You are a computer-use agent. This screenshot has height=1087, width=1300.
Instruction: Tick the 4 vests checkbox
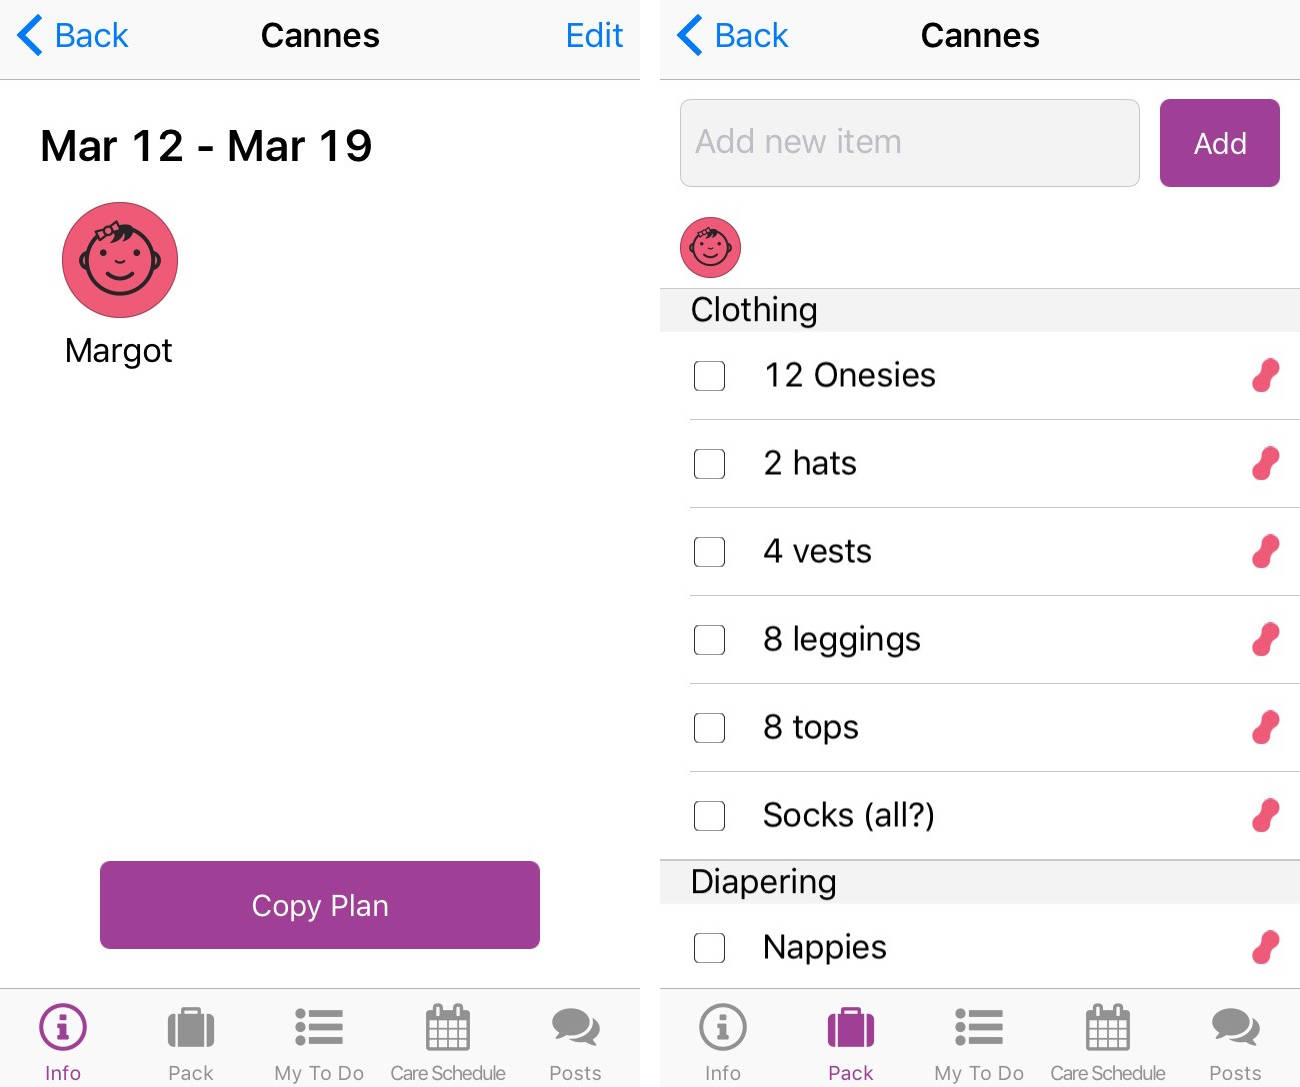coord(709,552)
